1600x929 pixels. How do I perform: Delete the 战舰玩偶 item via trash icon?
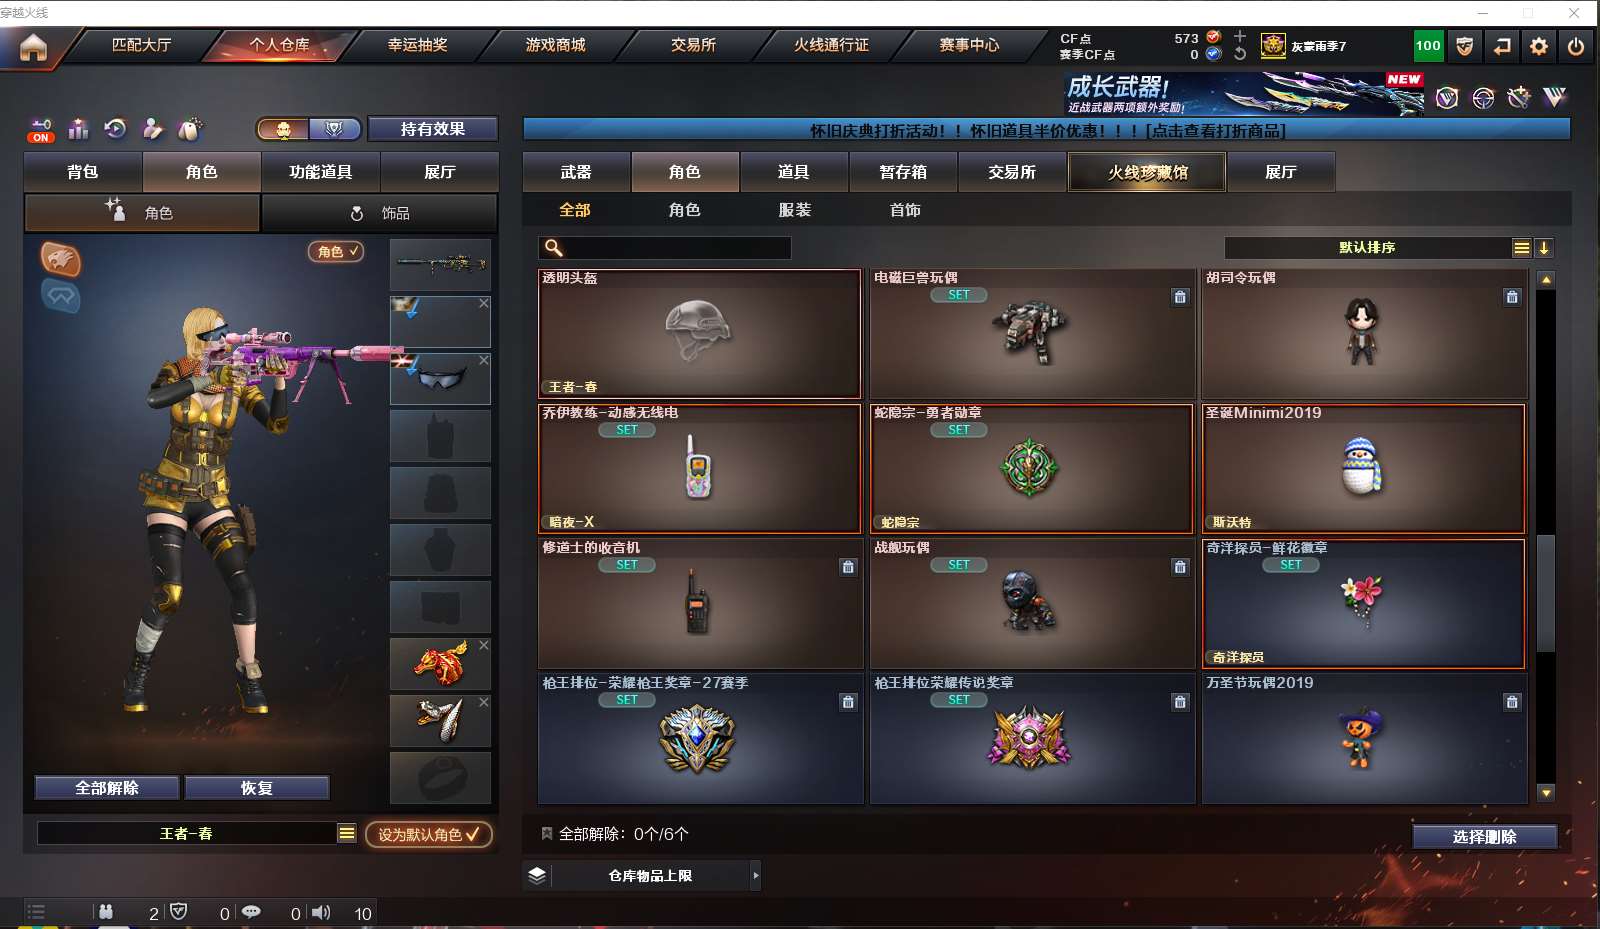1180,567
